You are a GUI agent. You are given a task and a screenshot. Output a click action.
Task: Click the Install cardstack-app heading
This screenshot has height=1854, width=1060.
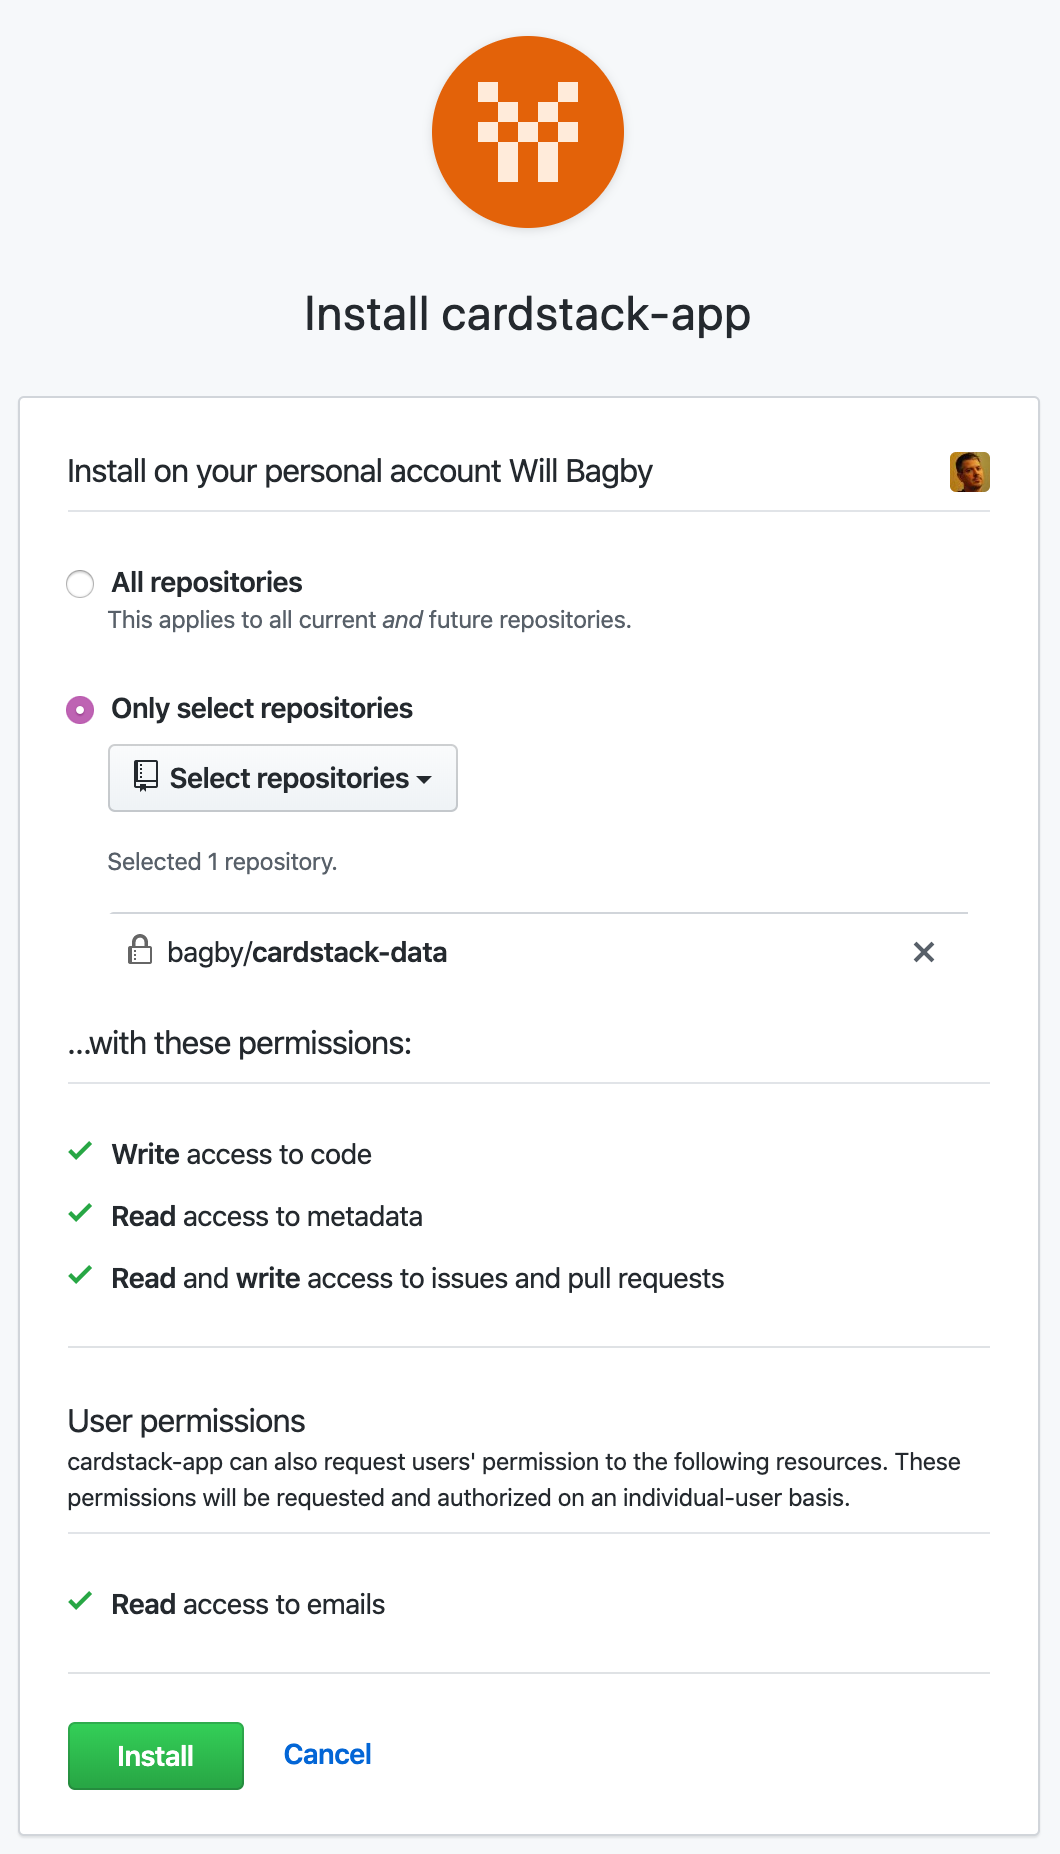pyautogui.click(x=528, y=314)
